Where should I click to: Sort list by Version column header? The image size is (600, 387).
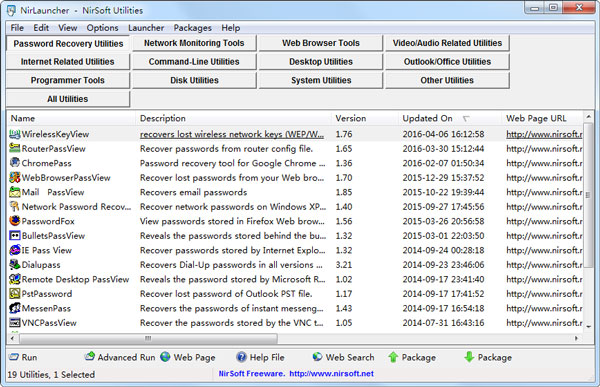click(x=365, y=118)
